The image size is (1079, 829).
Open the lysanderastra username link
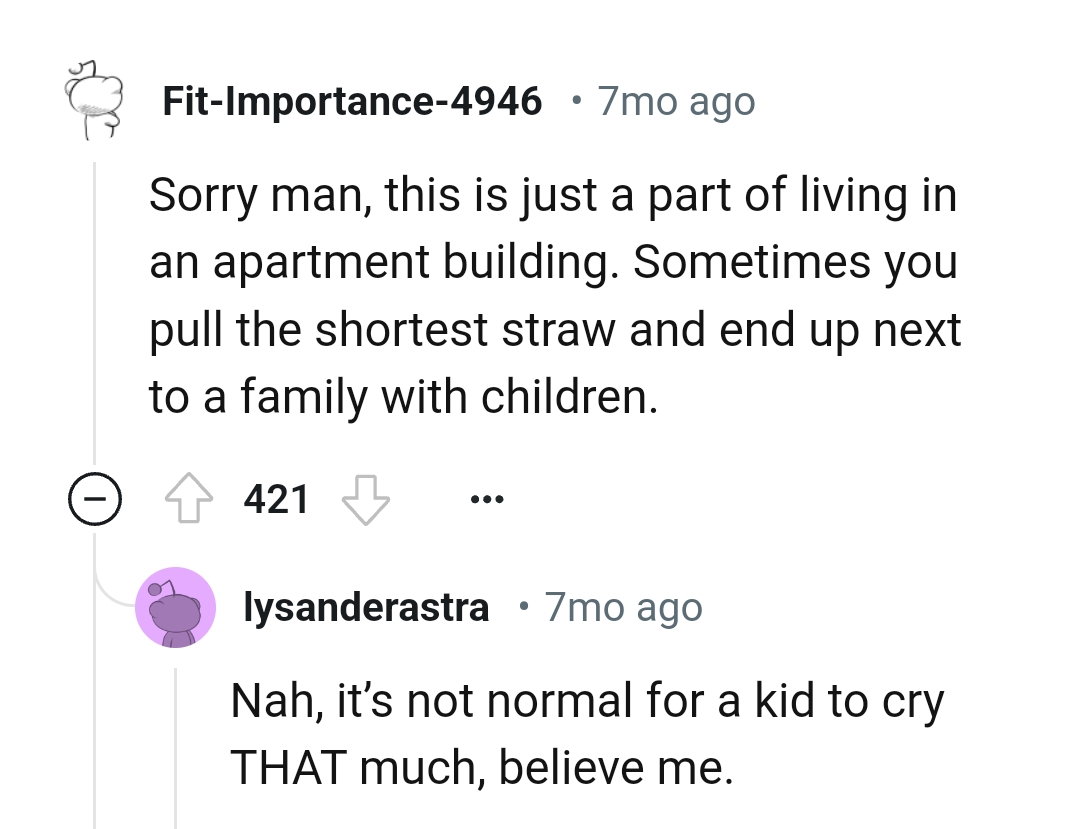click(x=367, y=607)
